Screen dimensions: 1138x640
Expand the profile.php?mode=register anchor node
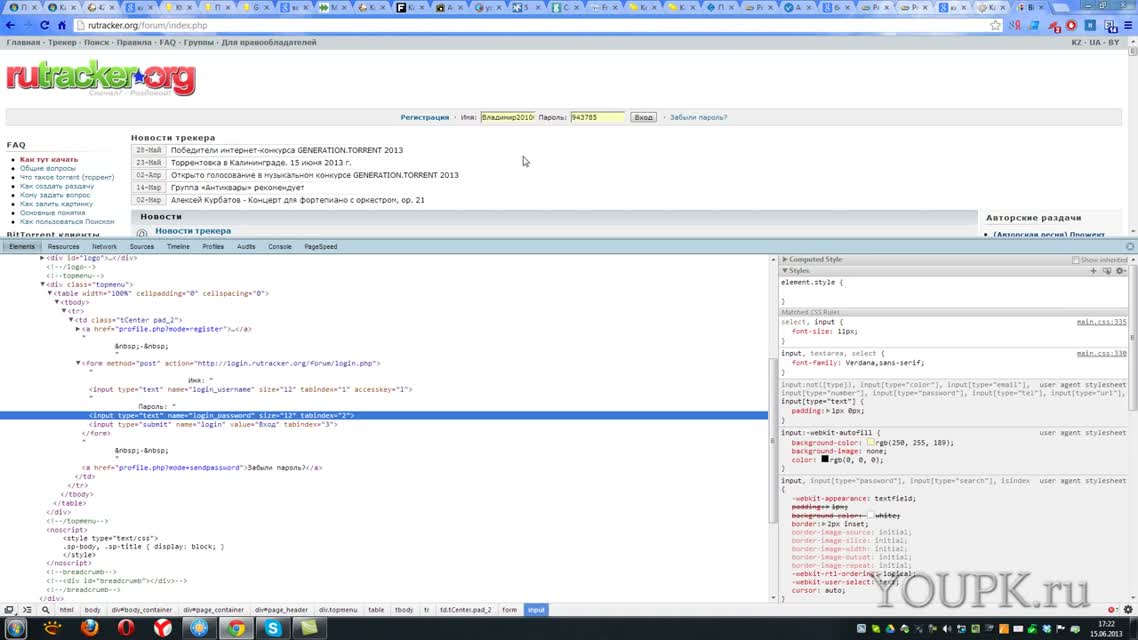click(78, 329)
